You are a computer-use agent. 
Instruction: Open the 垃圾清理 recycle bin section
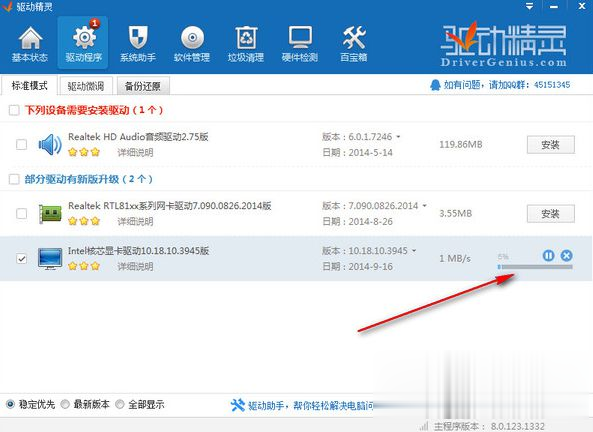point(246,44)
